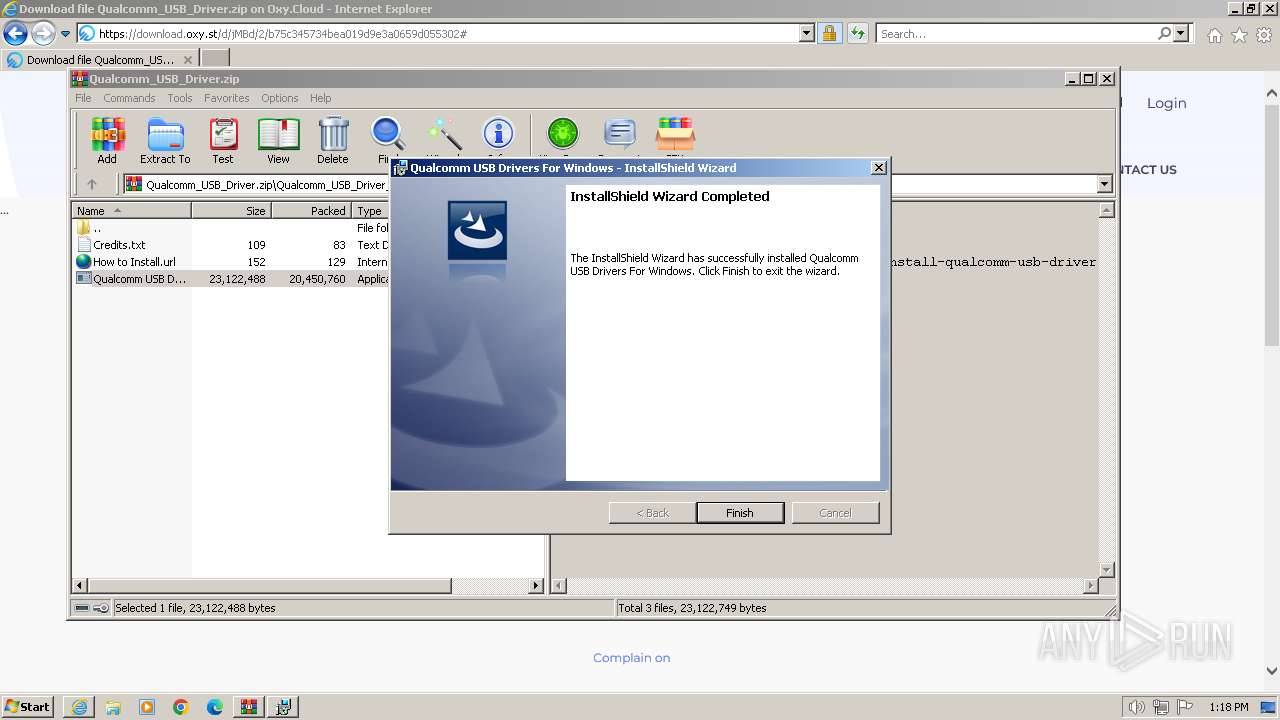
Task: Sort by Name column header
Action: click(x=131, y=211)
